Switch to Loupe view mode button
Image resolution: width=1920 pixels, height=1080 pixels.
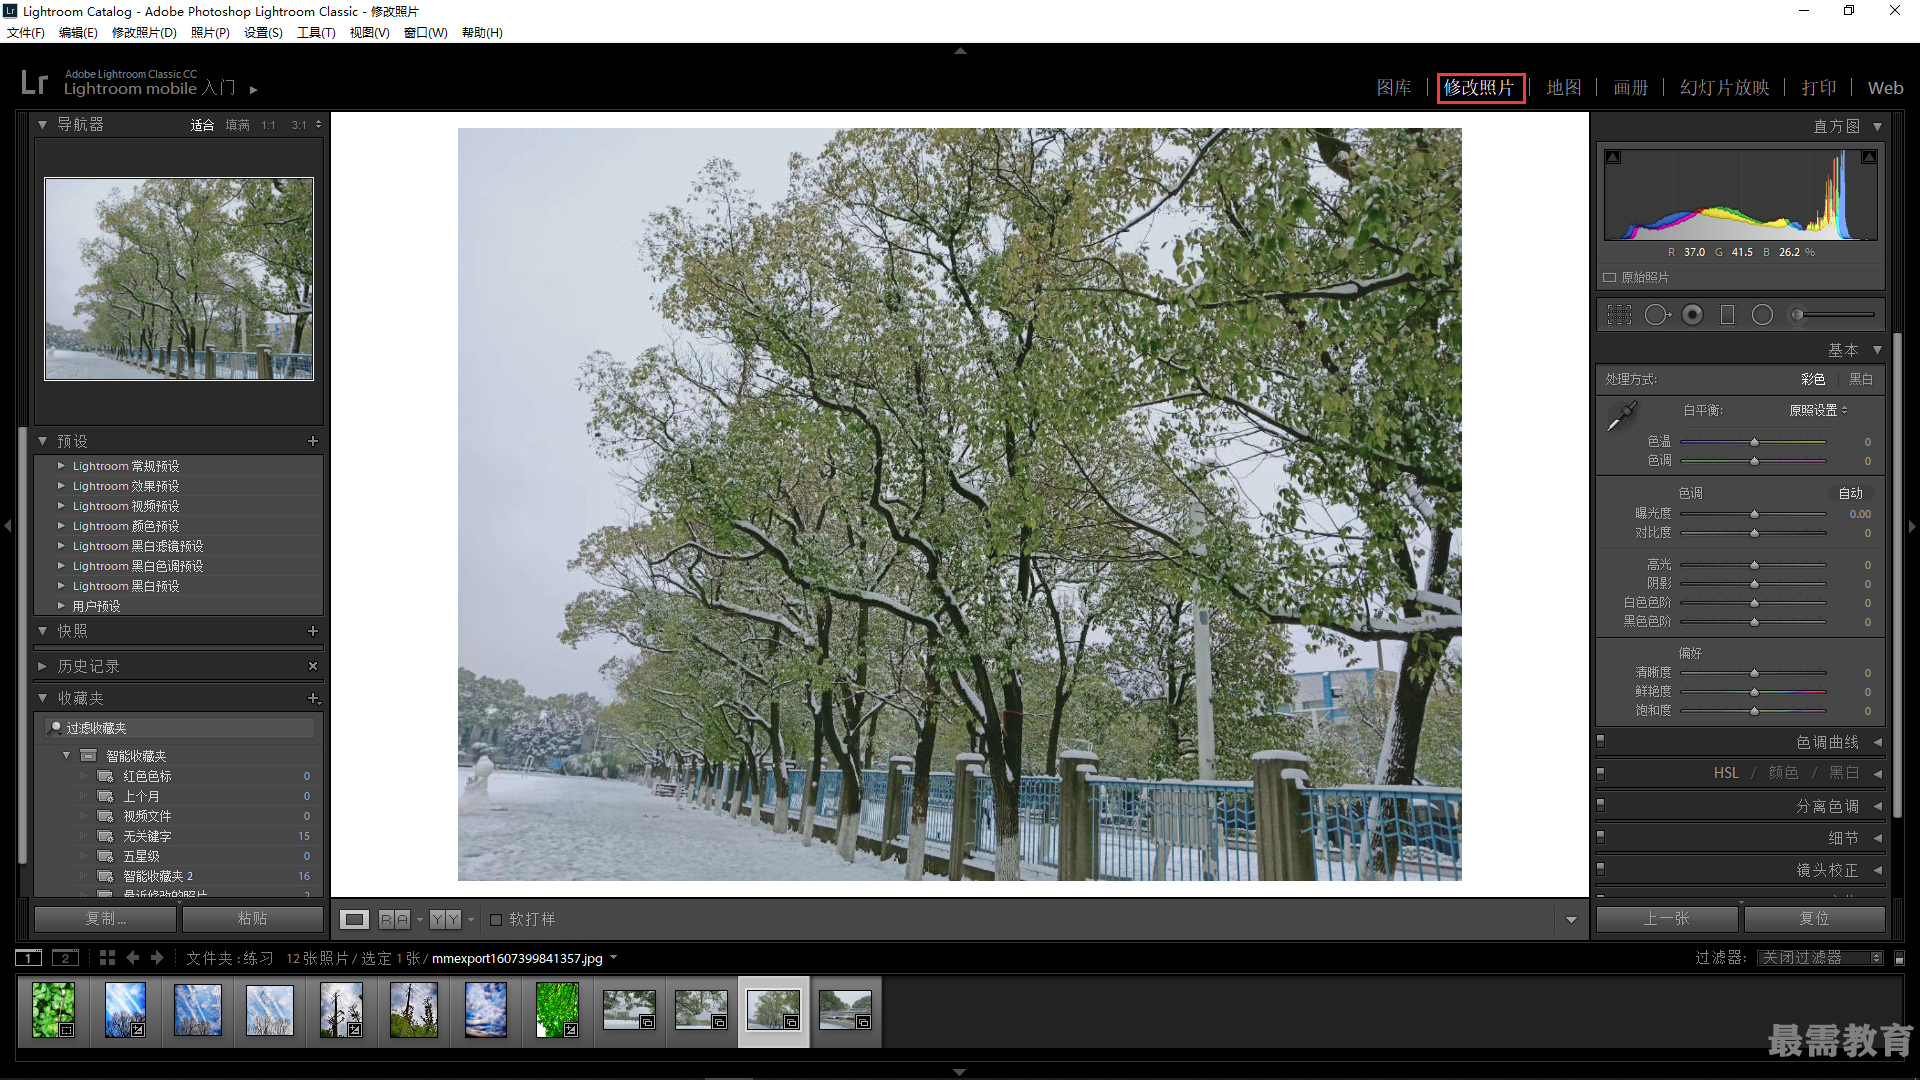pos(354,919)
